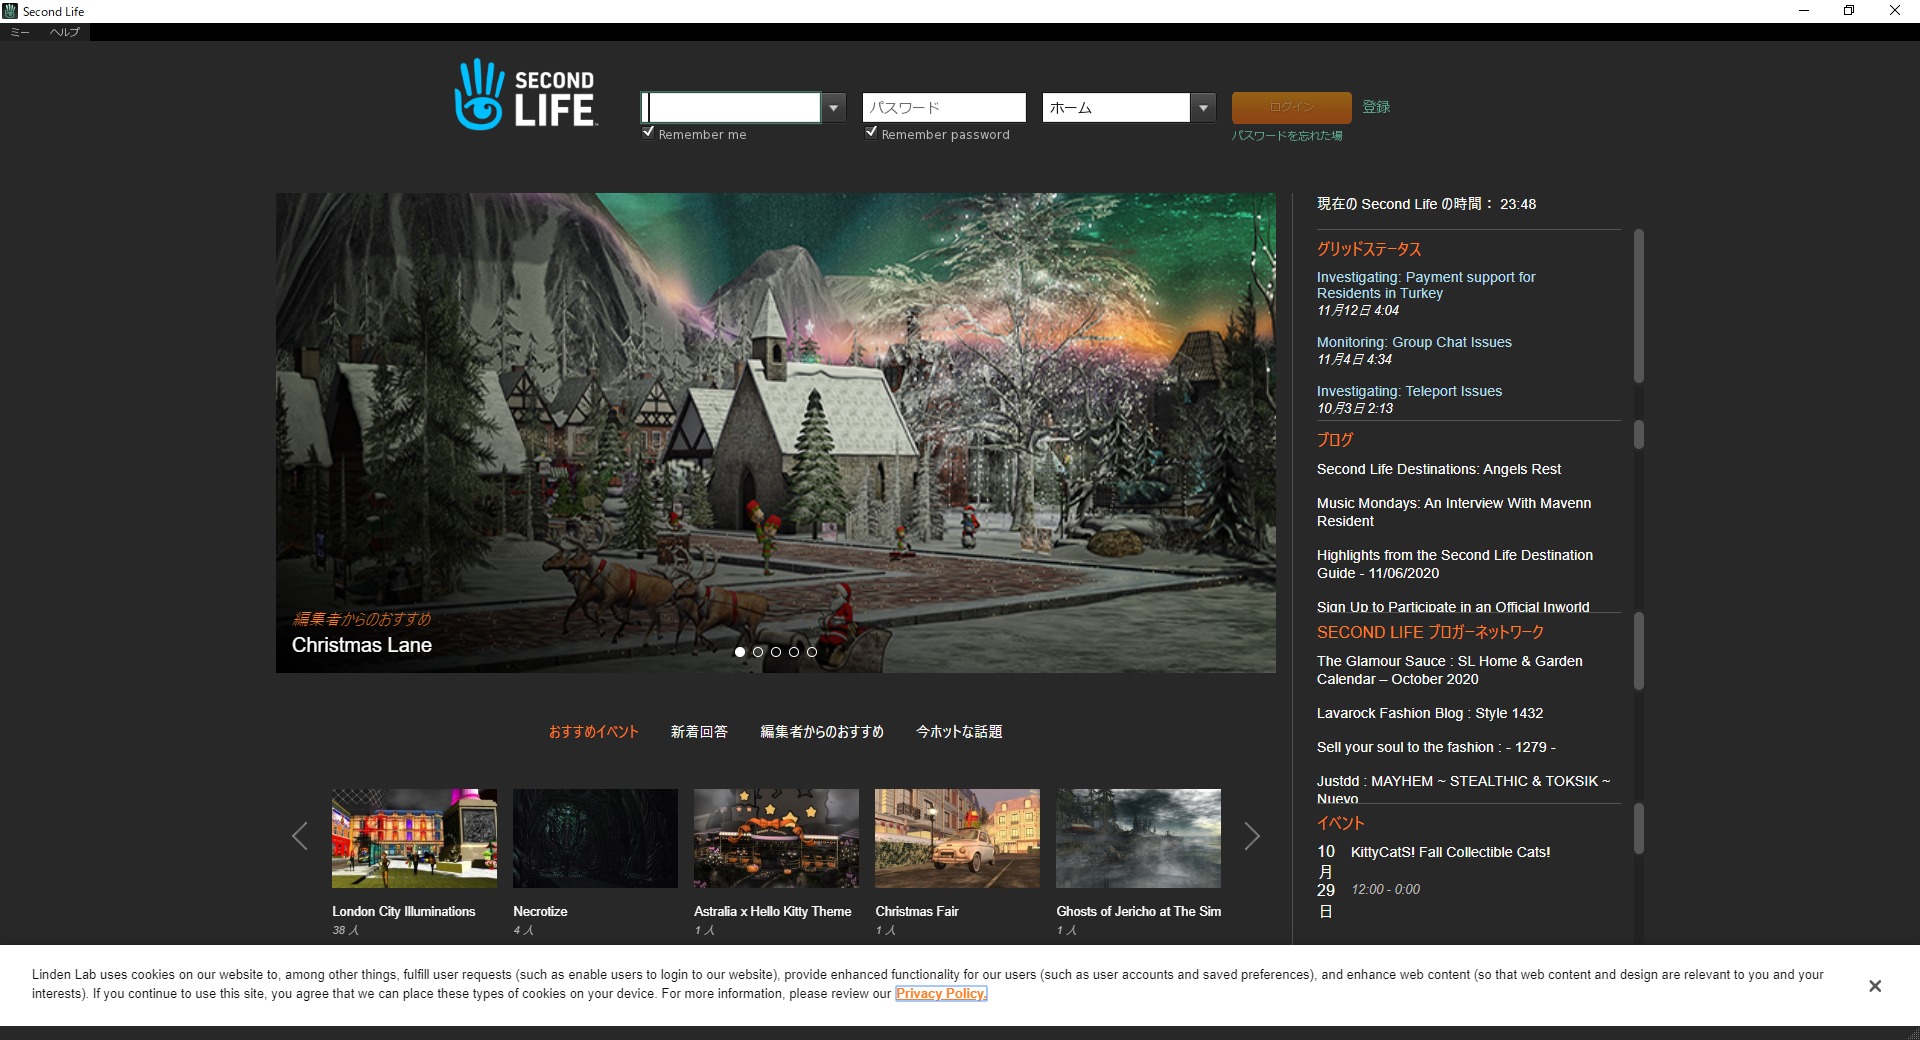
Task: Open the username dropdown arrow
Action: pos(834,107)
